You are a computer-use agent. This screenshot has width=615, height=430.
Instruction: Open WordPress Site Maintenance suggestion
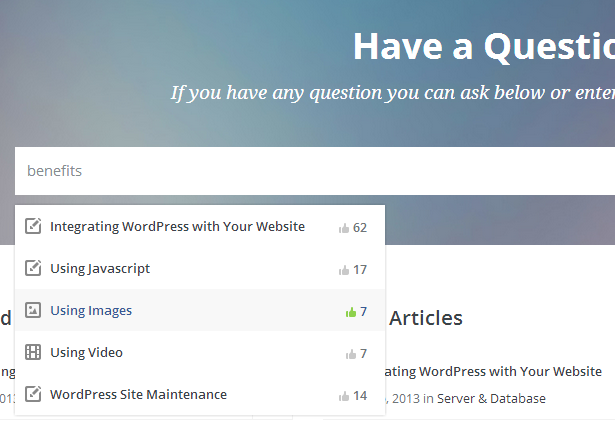(138, 395)
